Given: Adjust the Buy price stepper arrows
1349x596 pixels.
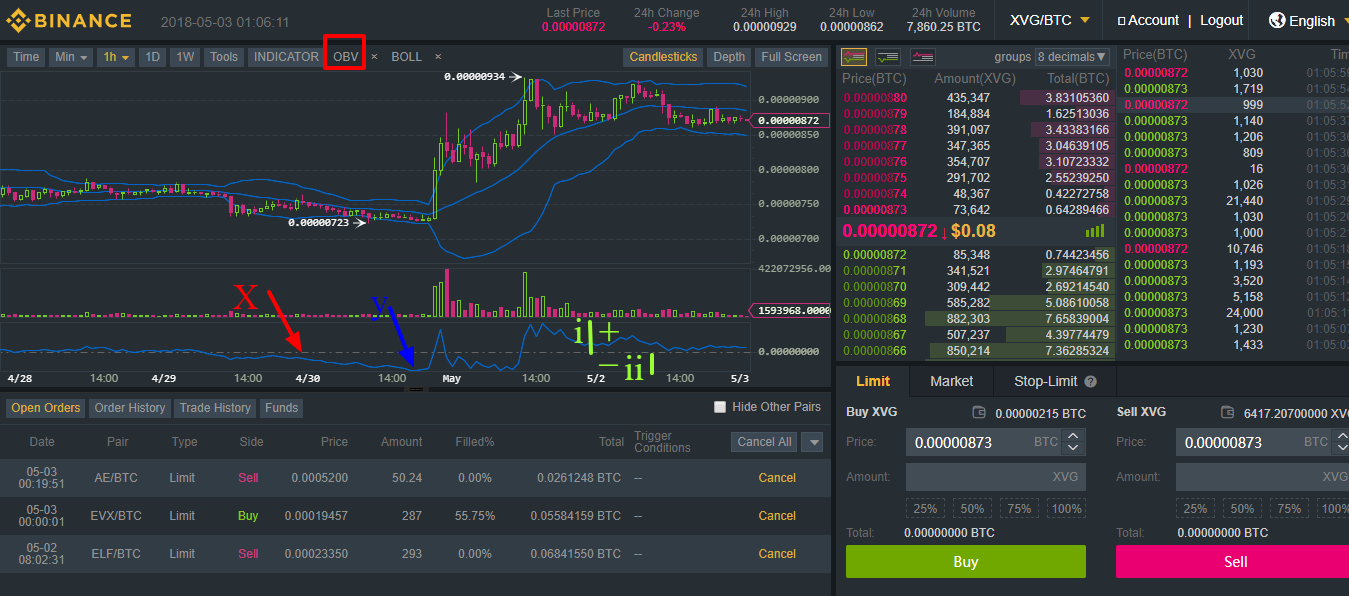Looking at the screenshot, I should (x=1074, y=442).
